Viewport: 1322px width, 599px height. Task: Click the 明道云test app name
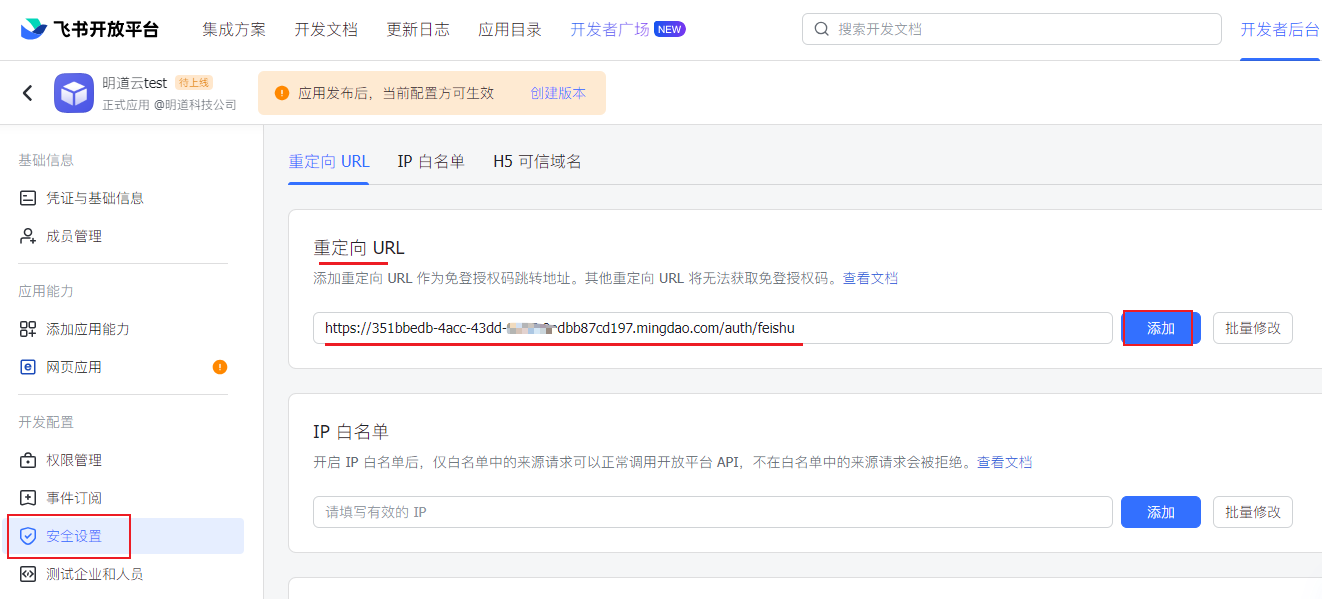click(134, 83)
